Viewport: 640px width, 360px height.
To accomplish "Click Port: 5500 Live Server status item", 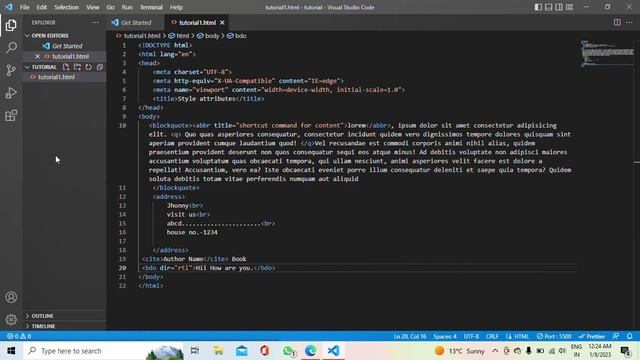I will click(554, 336).
